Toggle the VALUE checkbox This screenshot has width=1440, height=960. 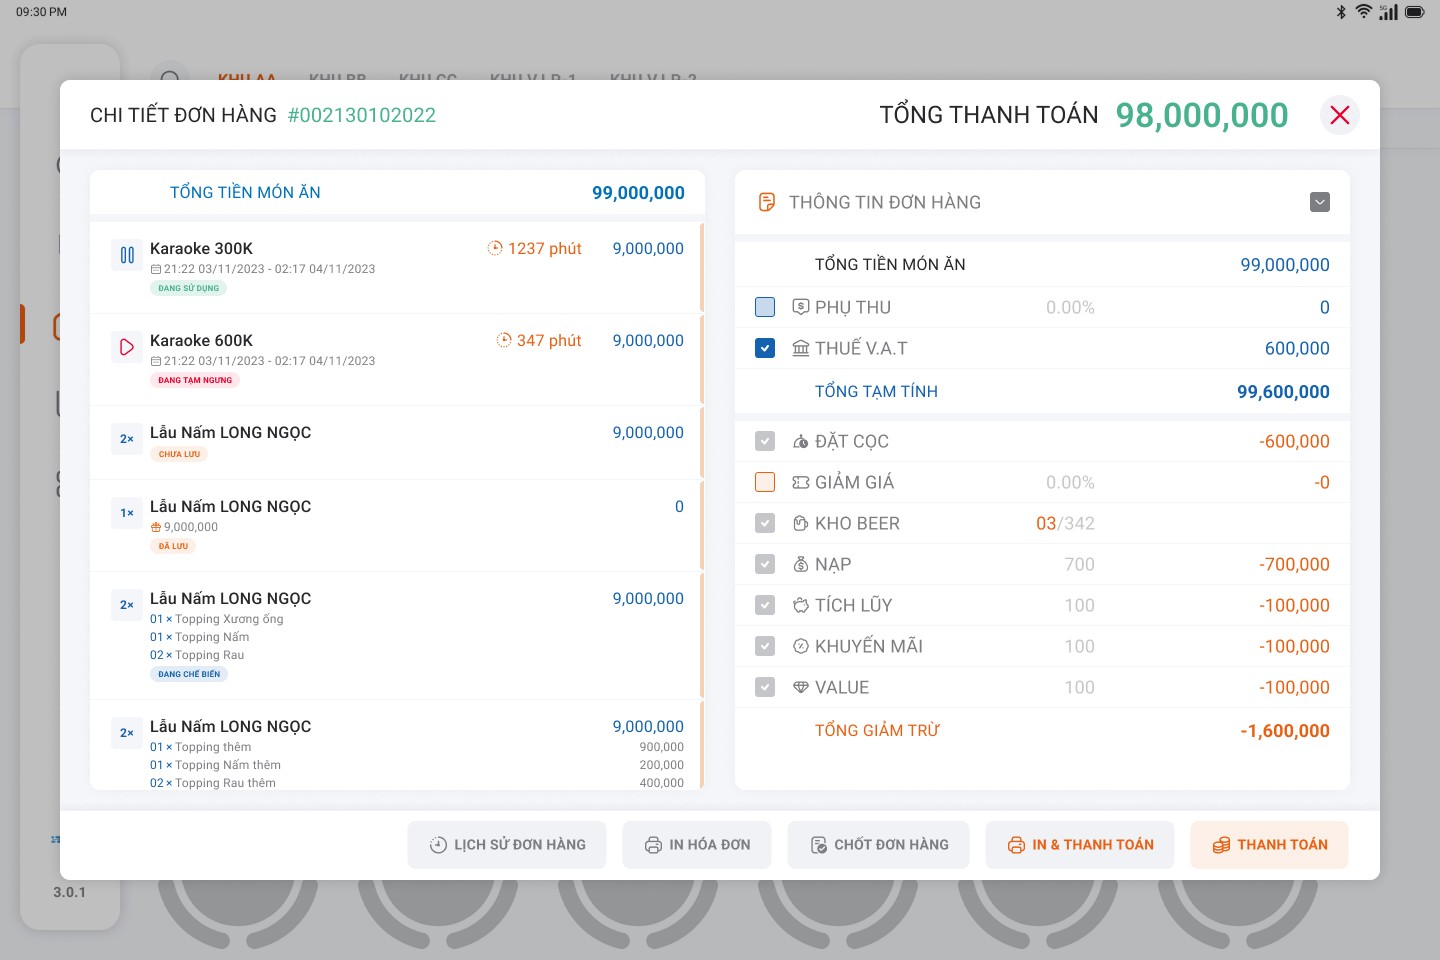tap(765, 687)
